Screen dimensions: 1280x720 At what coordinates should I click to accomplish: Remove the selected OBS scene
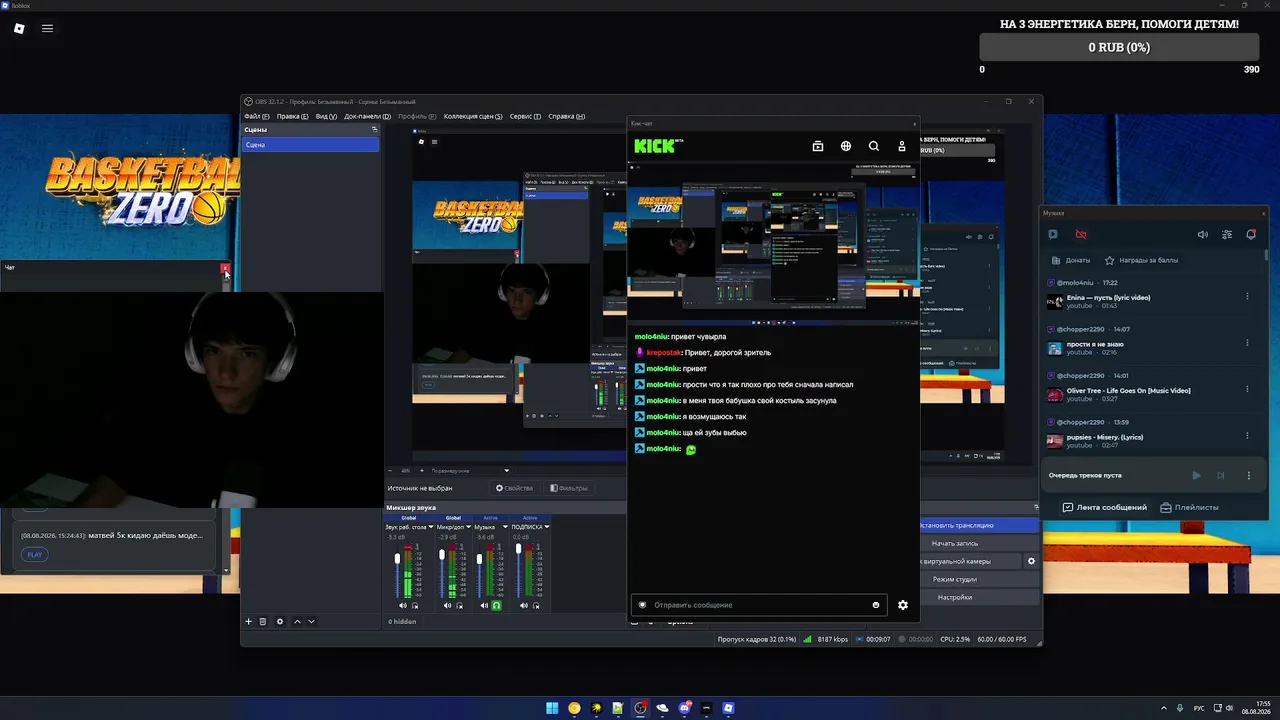263,622
